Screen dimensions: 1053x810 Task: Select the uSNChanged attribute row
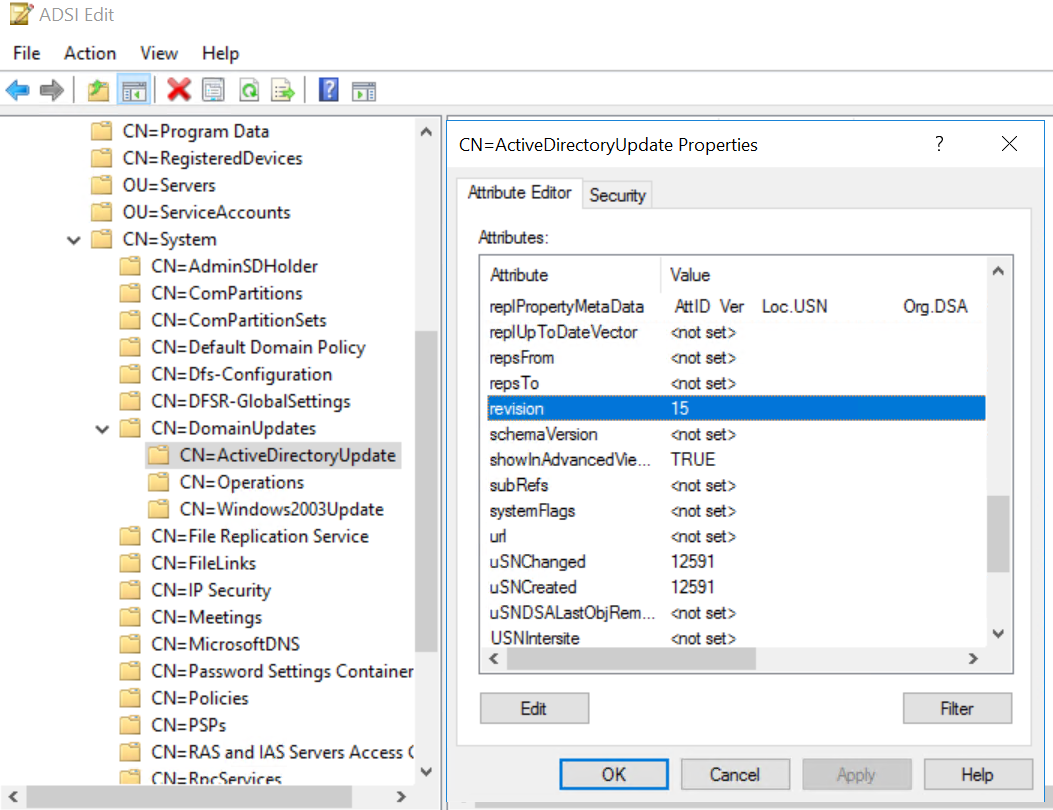pyautogui.click(x=537, y=562)
